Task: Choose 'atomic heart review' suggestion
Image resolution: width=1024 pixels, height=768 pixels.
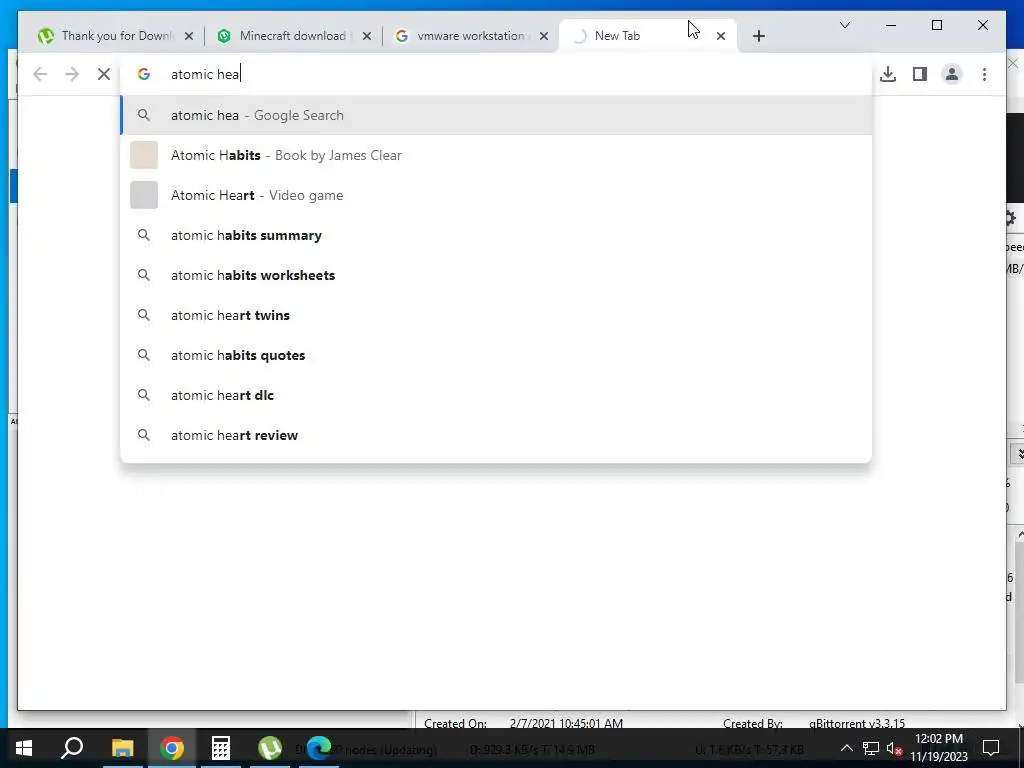Action: pos(496,435)
